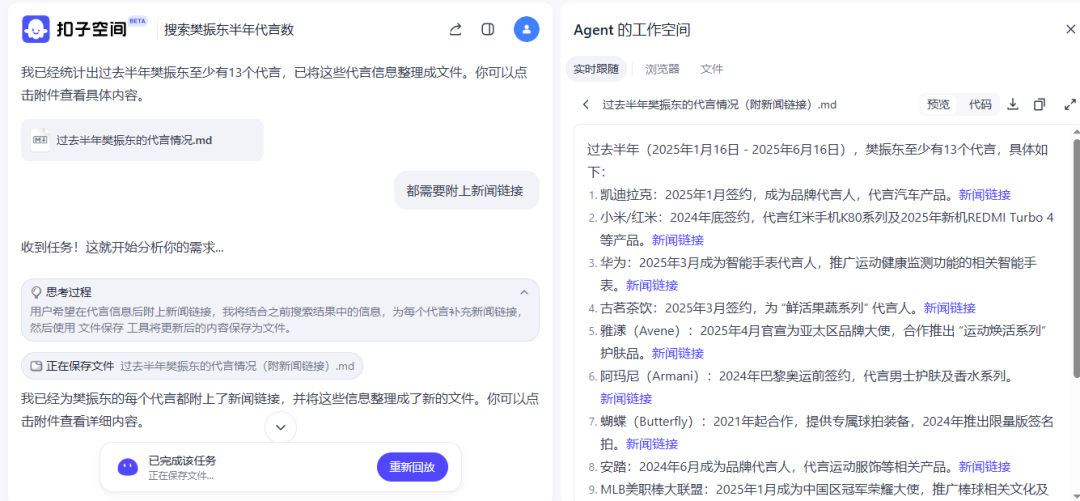Open attachment 过去半年樊振东的代言情况.md

142,140
